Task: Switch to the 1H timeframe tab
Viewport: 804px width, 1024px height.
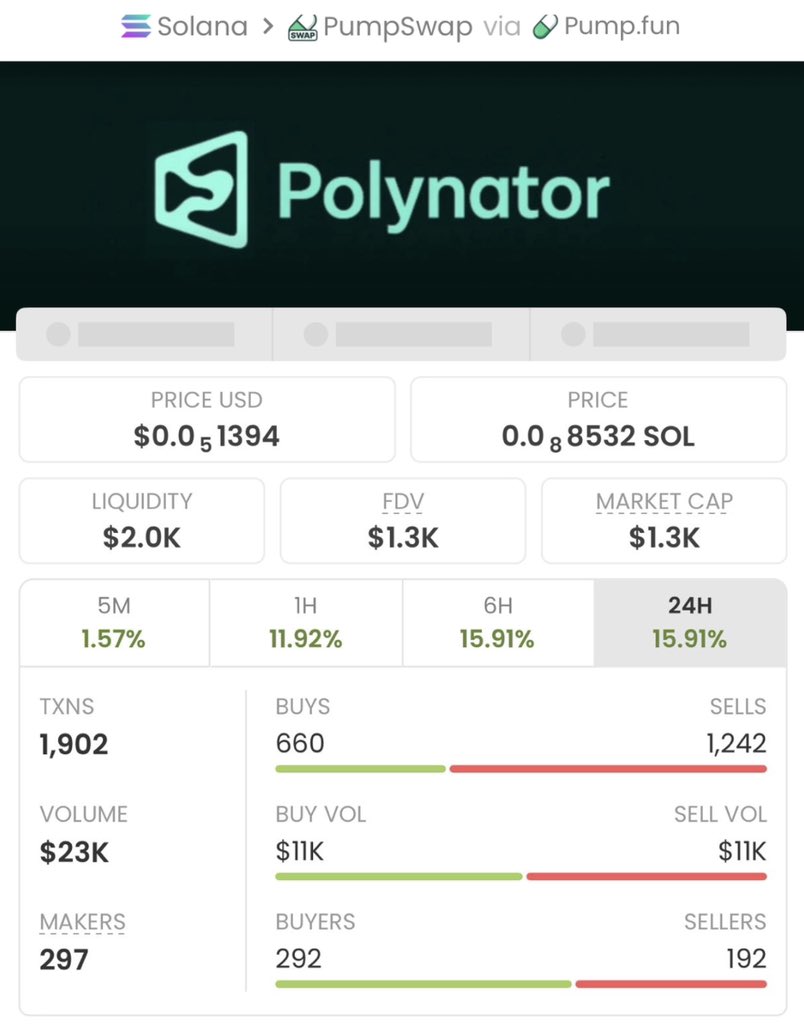Action: pyautogui.click(x=306, y=623)
